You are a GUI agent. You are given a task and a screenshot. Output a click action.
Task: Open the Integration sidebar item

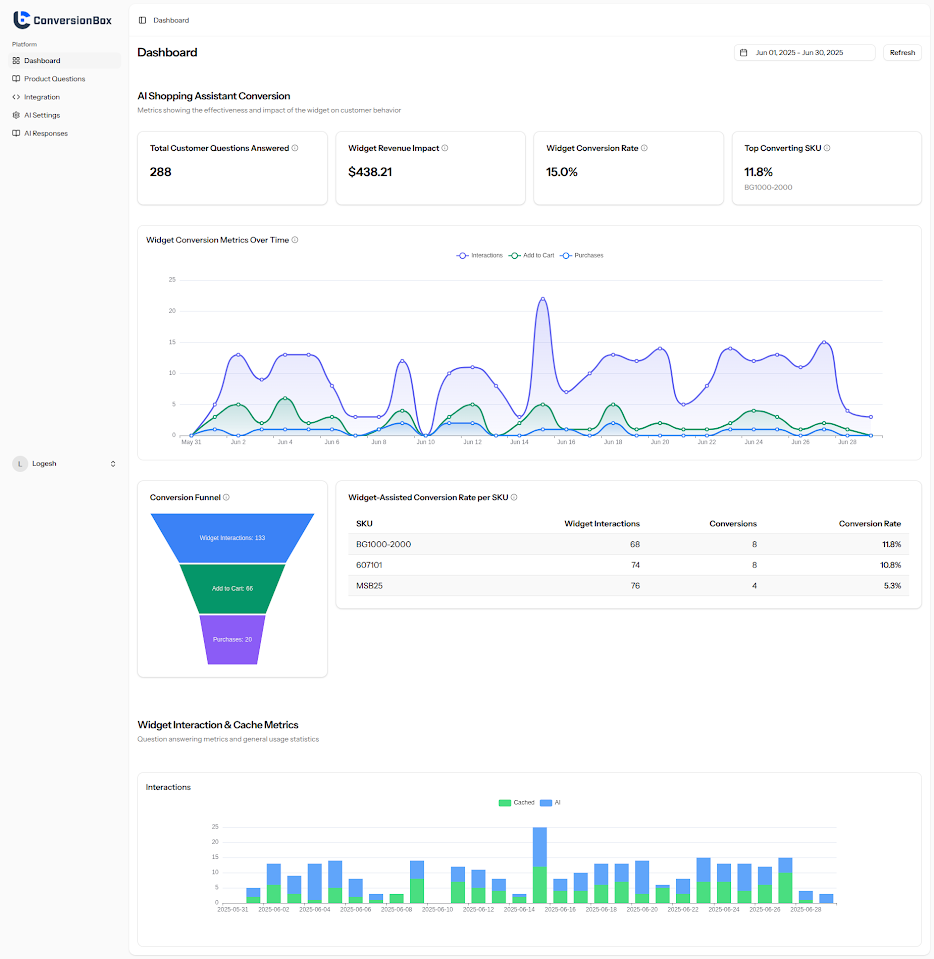click(x=42, y=97)
